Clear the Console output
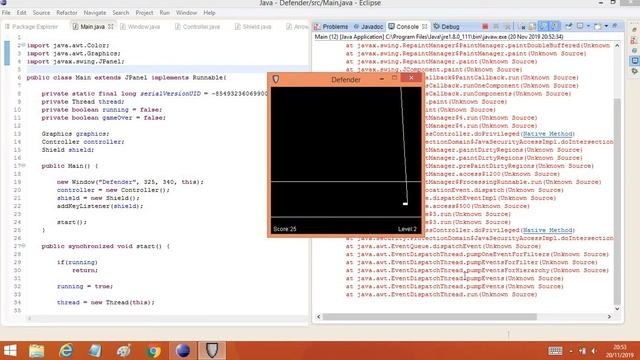The height and width of the screenshot is (360, 640). point(522,27)
